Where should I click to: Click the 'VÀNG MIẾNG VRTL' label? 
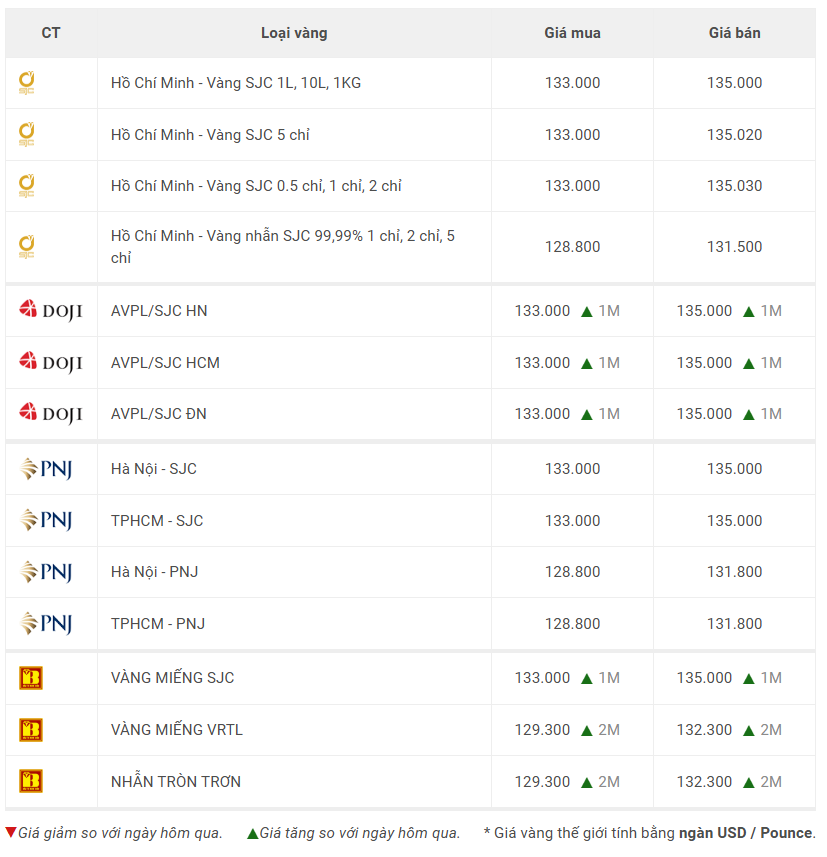point(177,729)
